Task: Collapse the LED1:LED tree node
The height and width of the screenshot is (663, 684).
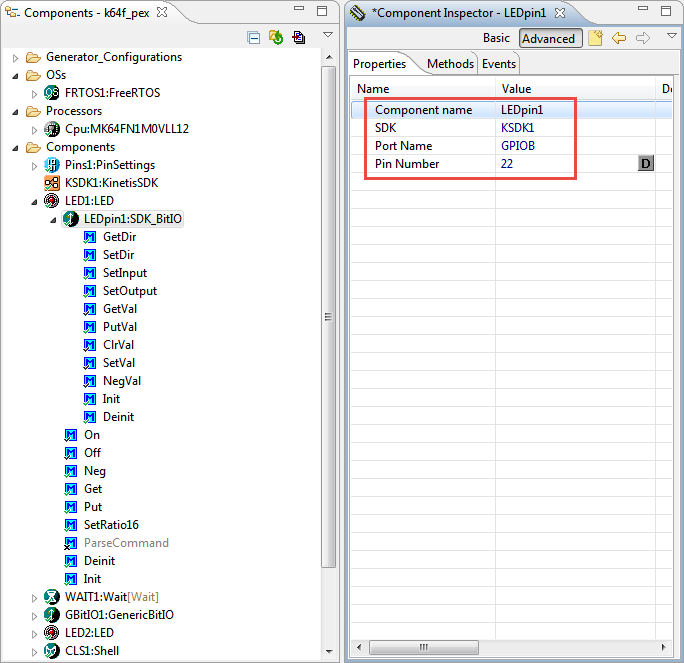Action: [x=35, y=201]
